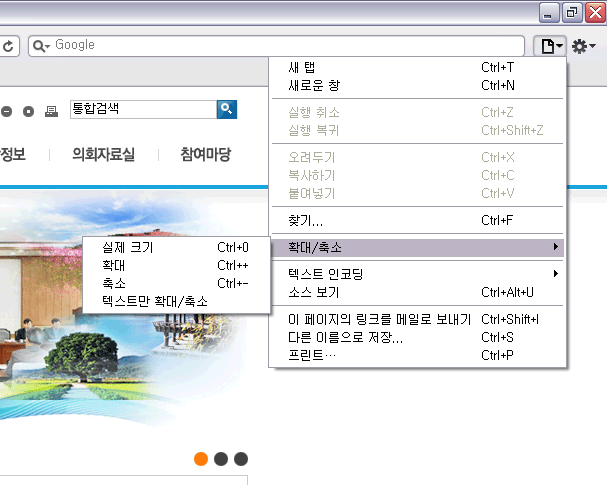607x485 pixels.
Task: Select the third carousel dot
Action: 241,459
